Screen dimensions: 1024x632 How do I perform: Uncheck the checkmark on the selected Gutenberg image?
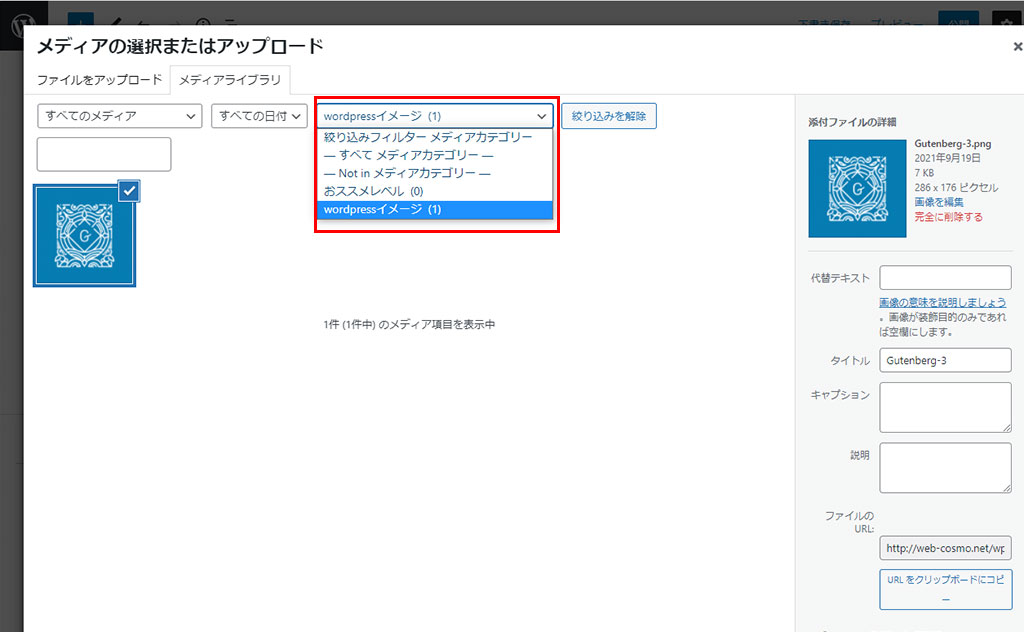click(x=128, y=190)
